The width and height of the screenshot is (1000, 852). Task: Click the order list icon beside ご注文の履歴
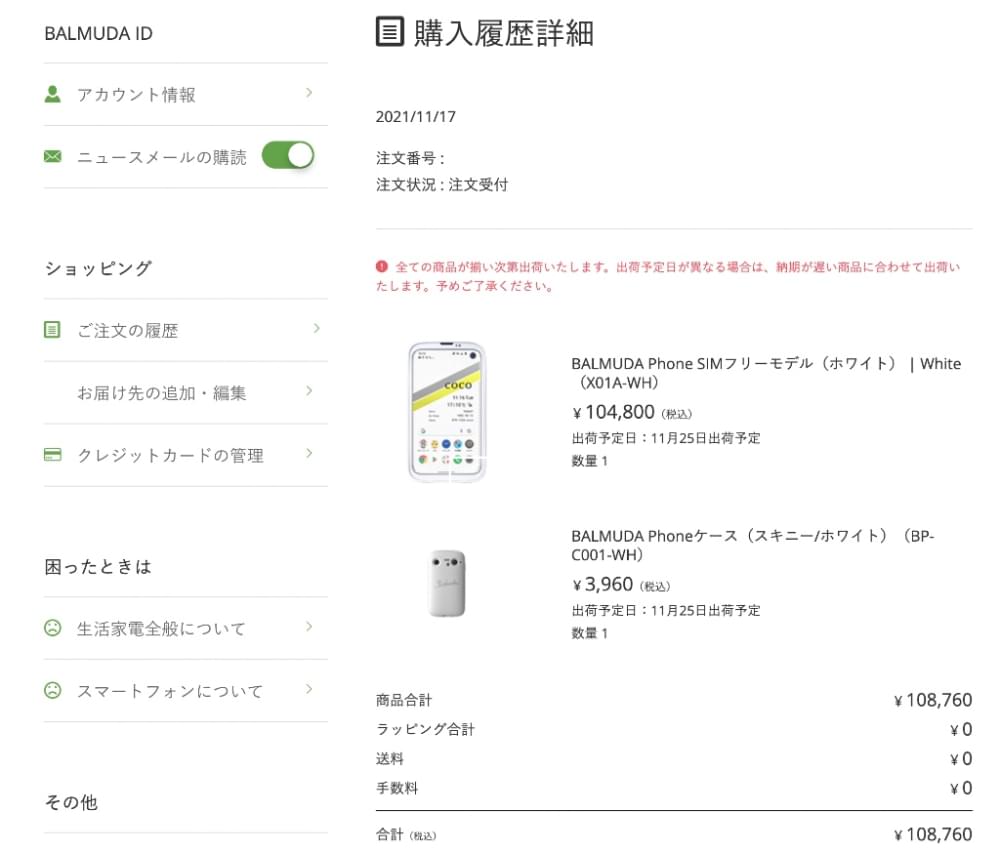pyautogui.click(x=52, y=330)
